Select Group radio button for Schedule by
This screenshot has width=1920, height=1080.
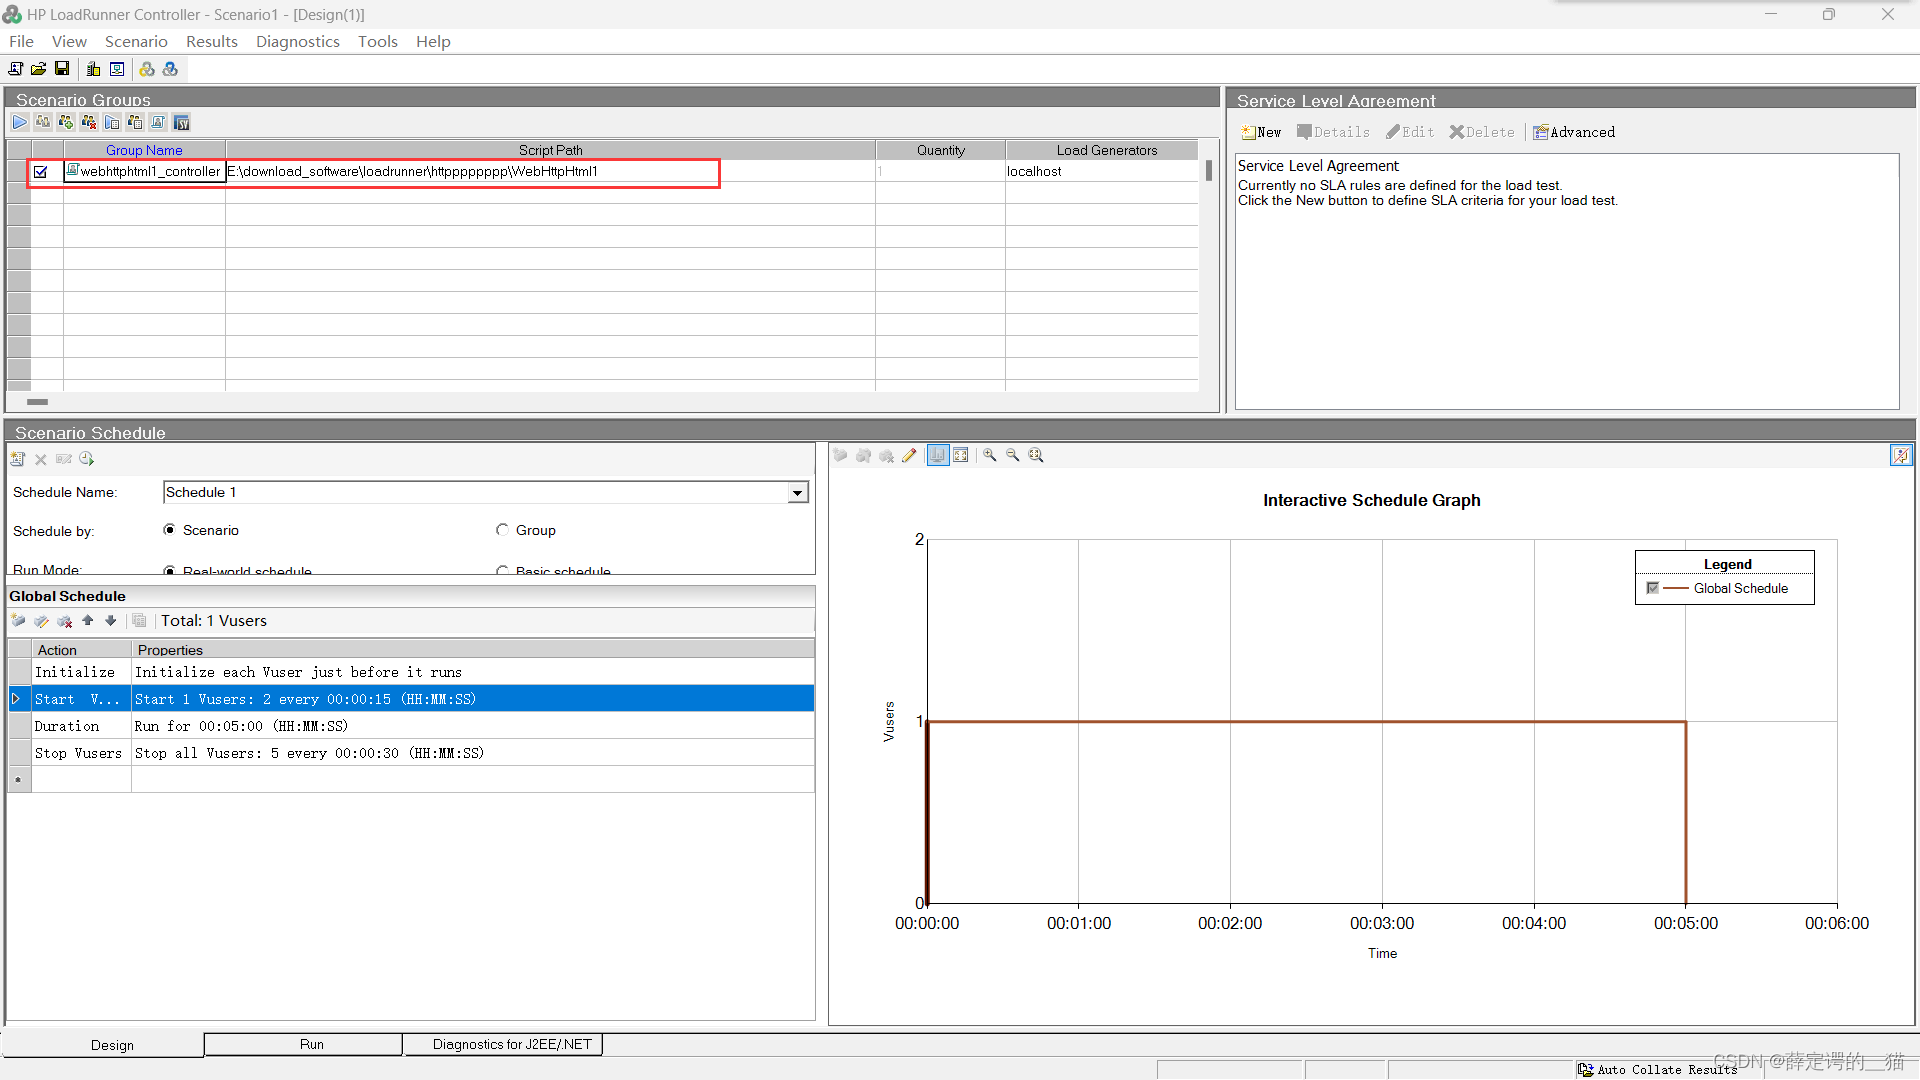tap(502, 530)
